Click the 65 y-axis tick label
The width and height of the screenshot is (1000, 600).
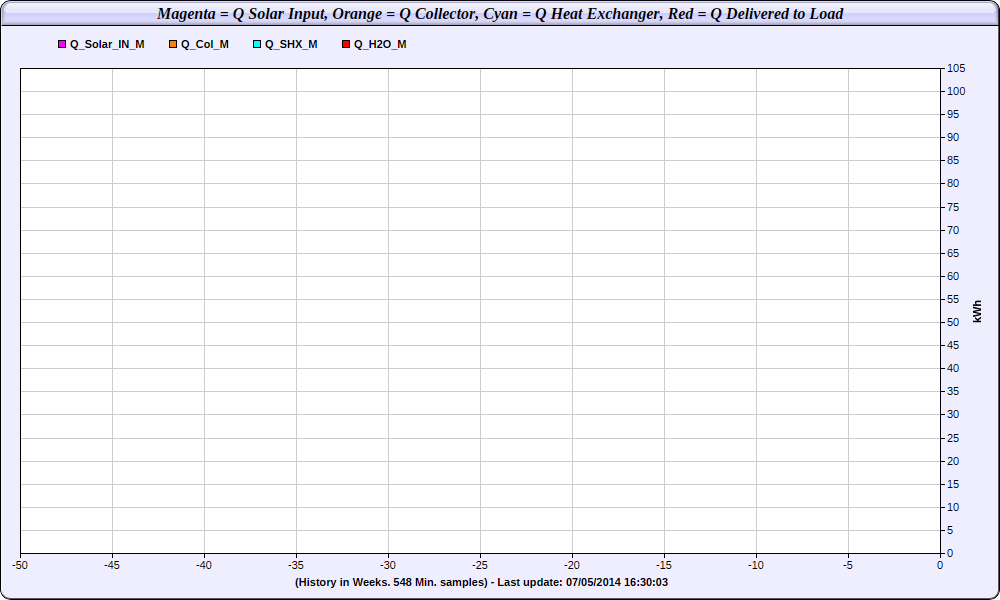click(953, 253)
